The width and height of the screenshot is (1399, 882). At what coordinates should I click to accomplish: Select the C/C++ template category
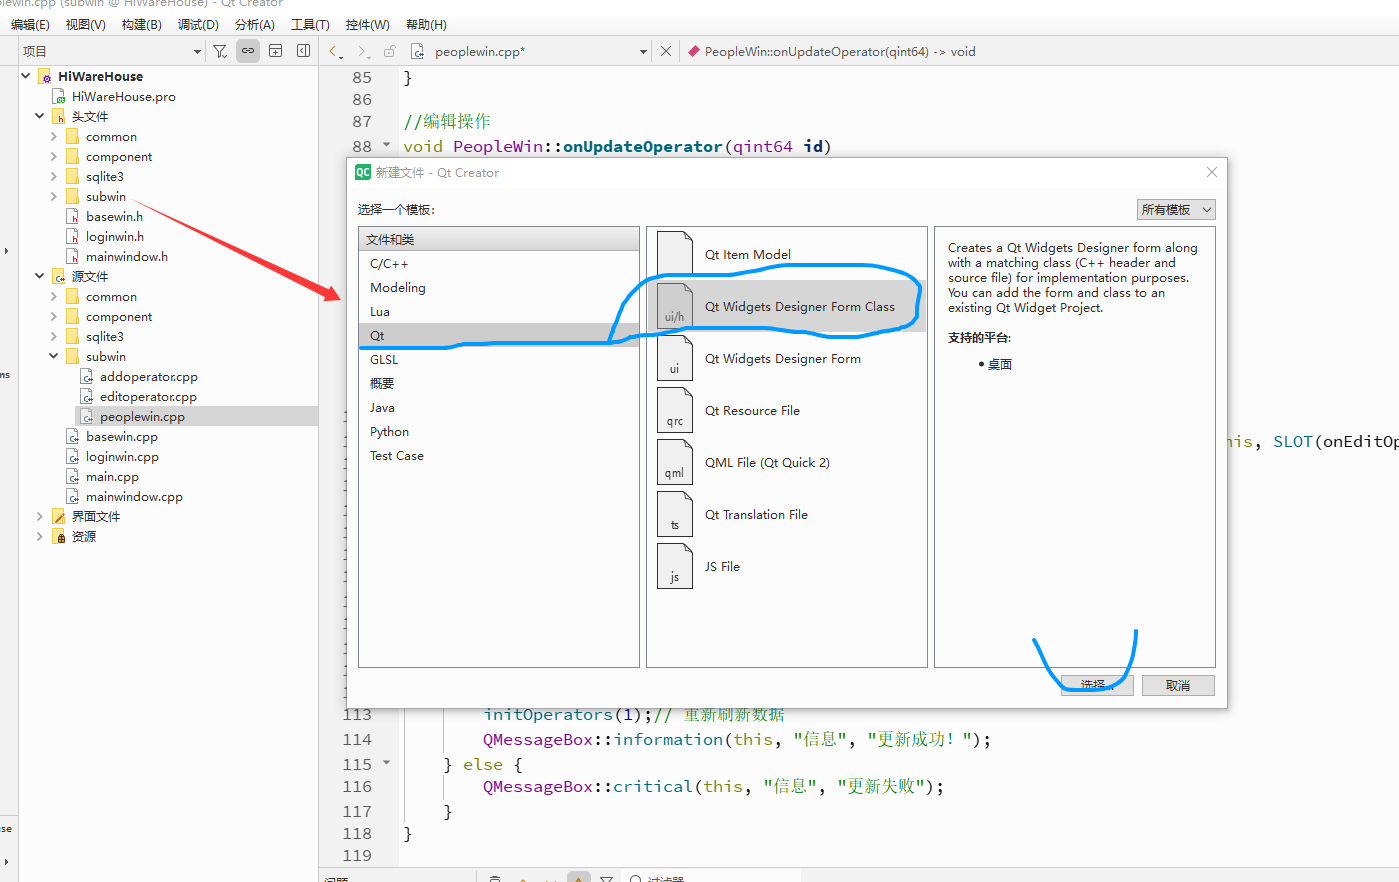tap(499, 263)
